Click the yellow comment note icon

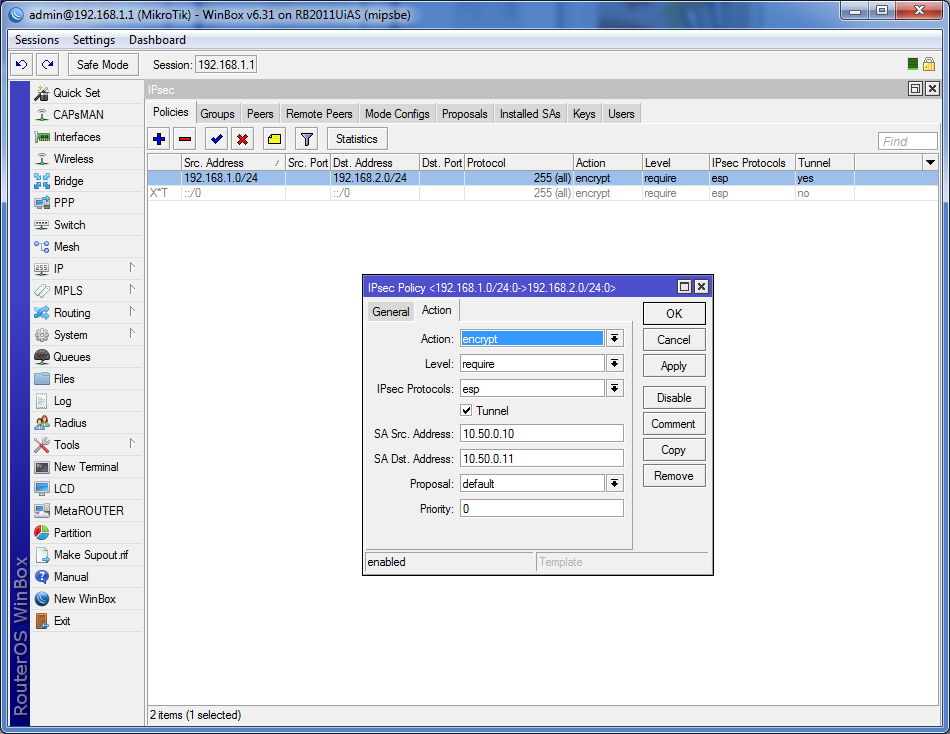click(274, 139)
